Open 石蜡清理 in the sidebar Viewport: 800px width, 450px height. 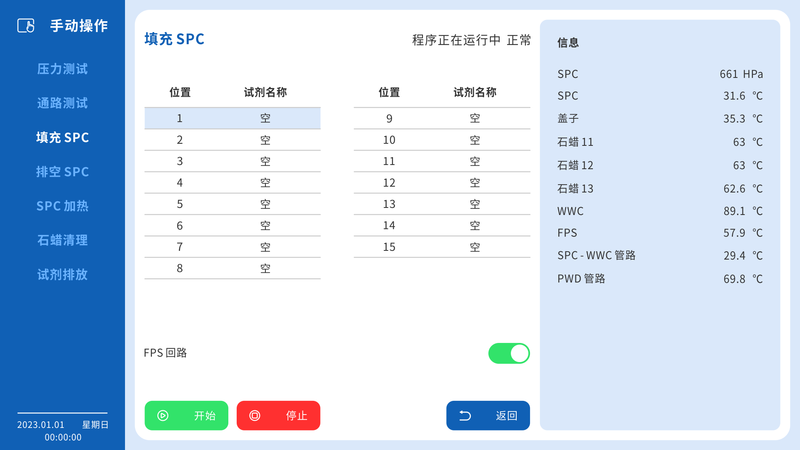[62, 240]
